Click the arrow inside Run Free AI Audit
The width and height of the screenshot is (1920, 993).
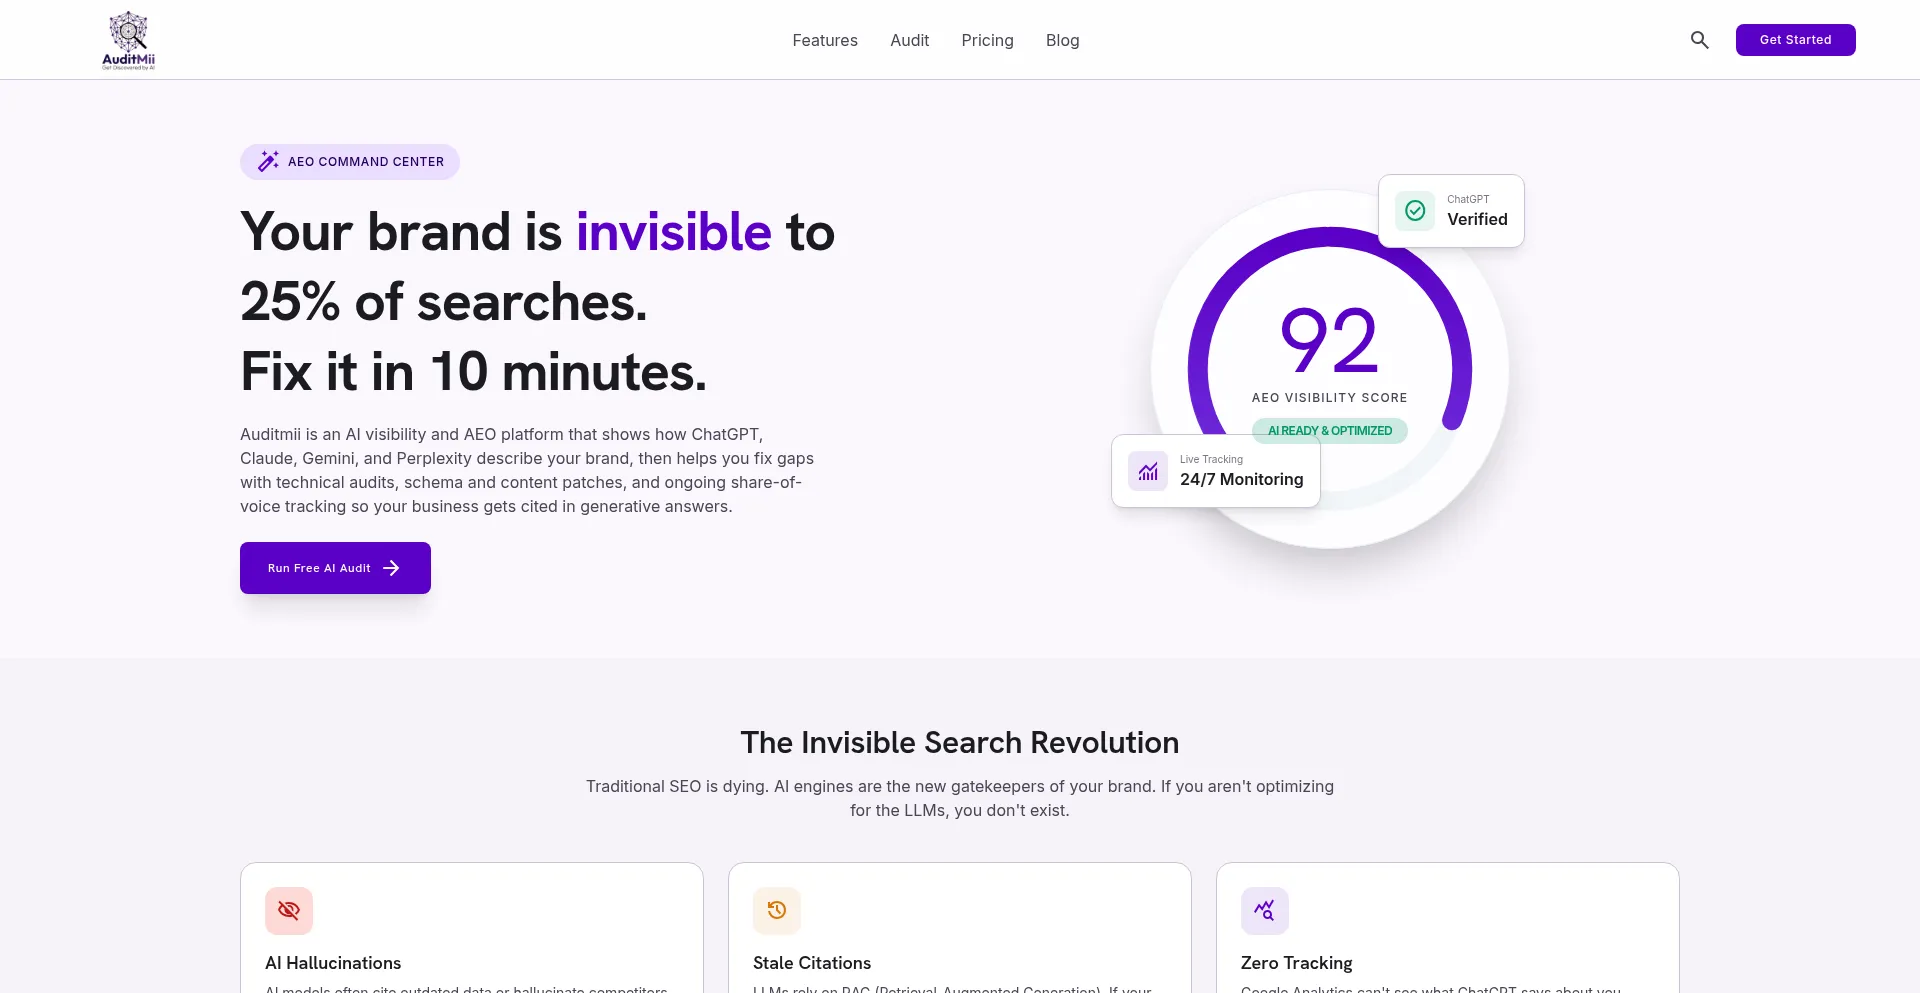[x=391, y=568]
